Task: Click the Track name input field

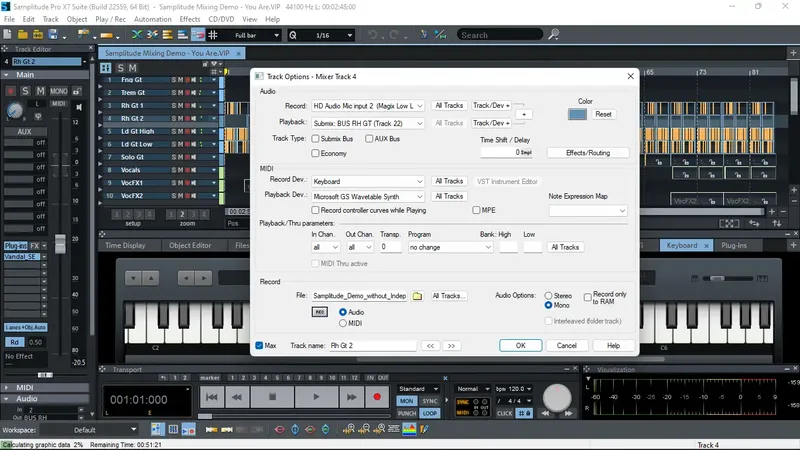Action: click(x=371, y=345)
